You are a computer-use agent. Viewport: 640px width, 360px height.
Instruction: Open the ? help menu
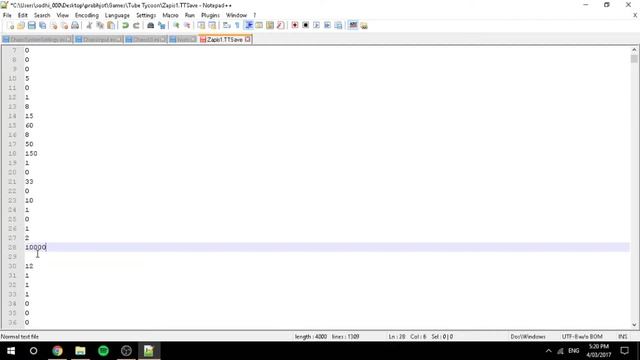(x=255, y=15)
